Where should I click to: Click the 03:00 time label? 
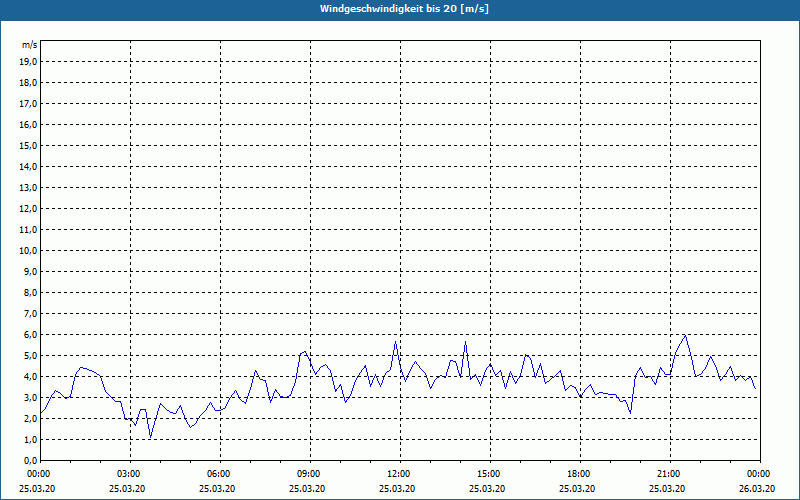pyautogui.click(x=131, y=474)
